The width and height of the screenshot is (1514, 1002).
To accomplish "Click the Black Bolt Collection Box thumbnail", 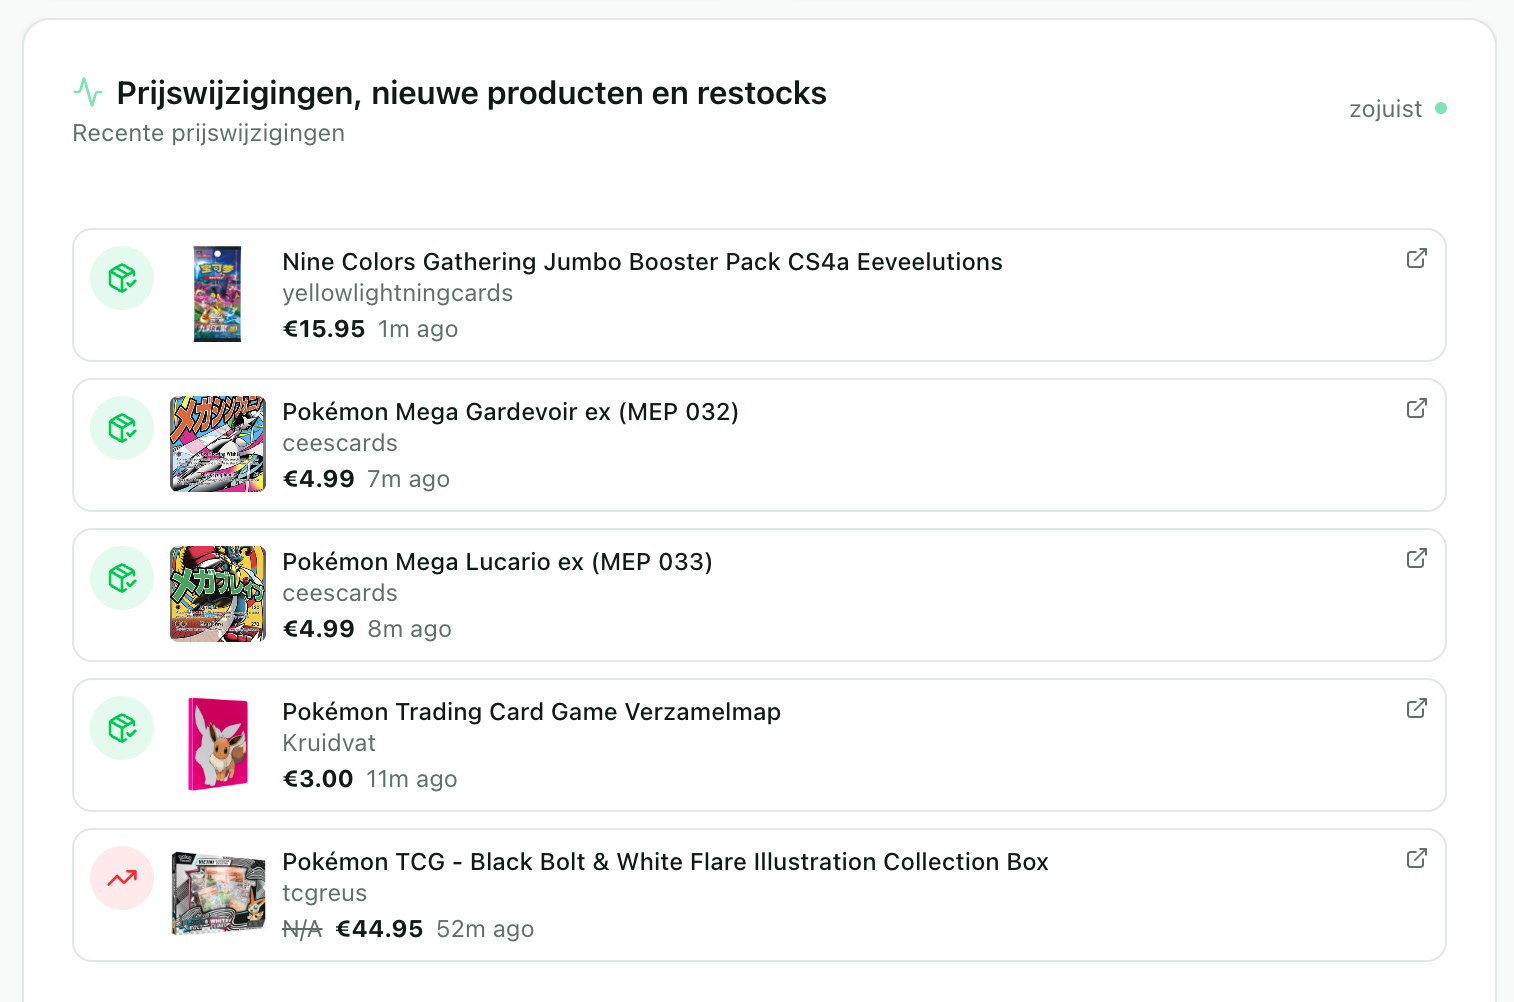I will click(x=218, y=894).
